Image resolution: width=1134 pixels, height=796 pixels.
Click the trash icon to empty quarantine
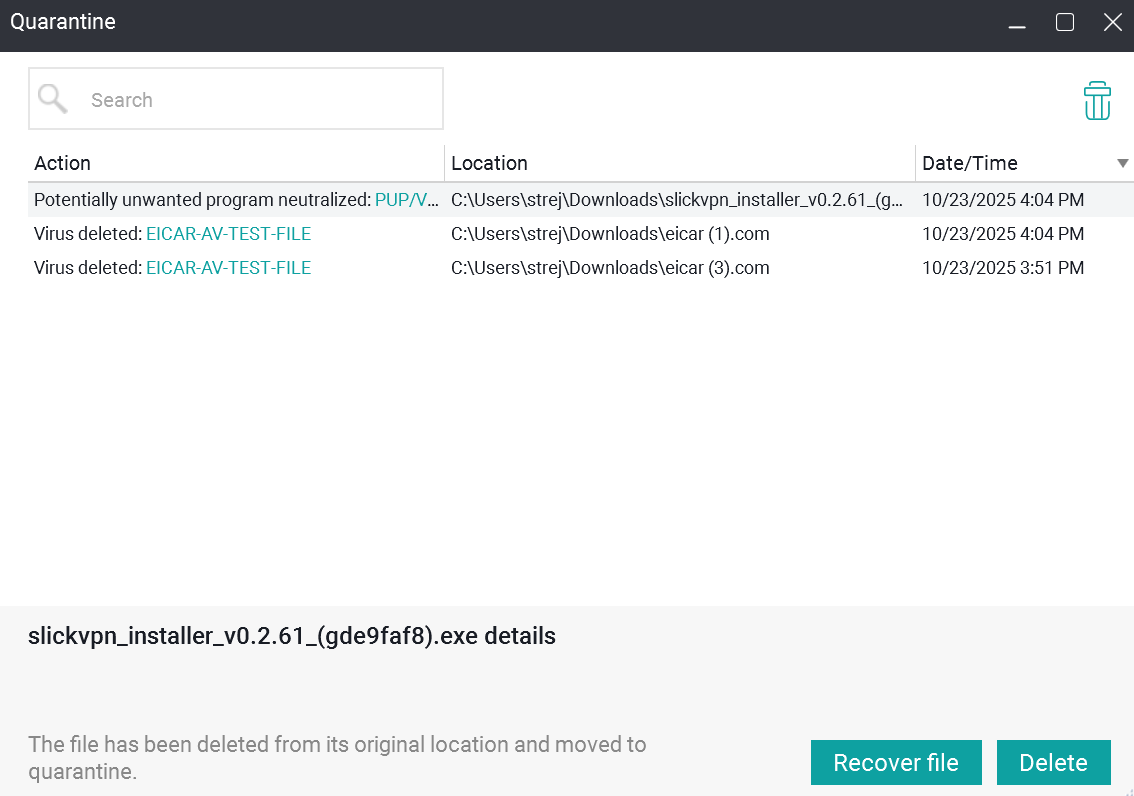[x=1097, y=100]
